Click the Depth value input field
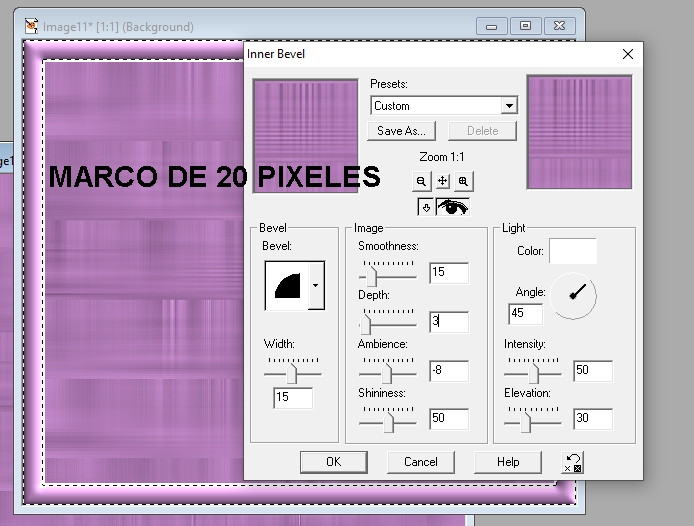 click(448, 321)
